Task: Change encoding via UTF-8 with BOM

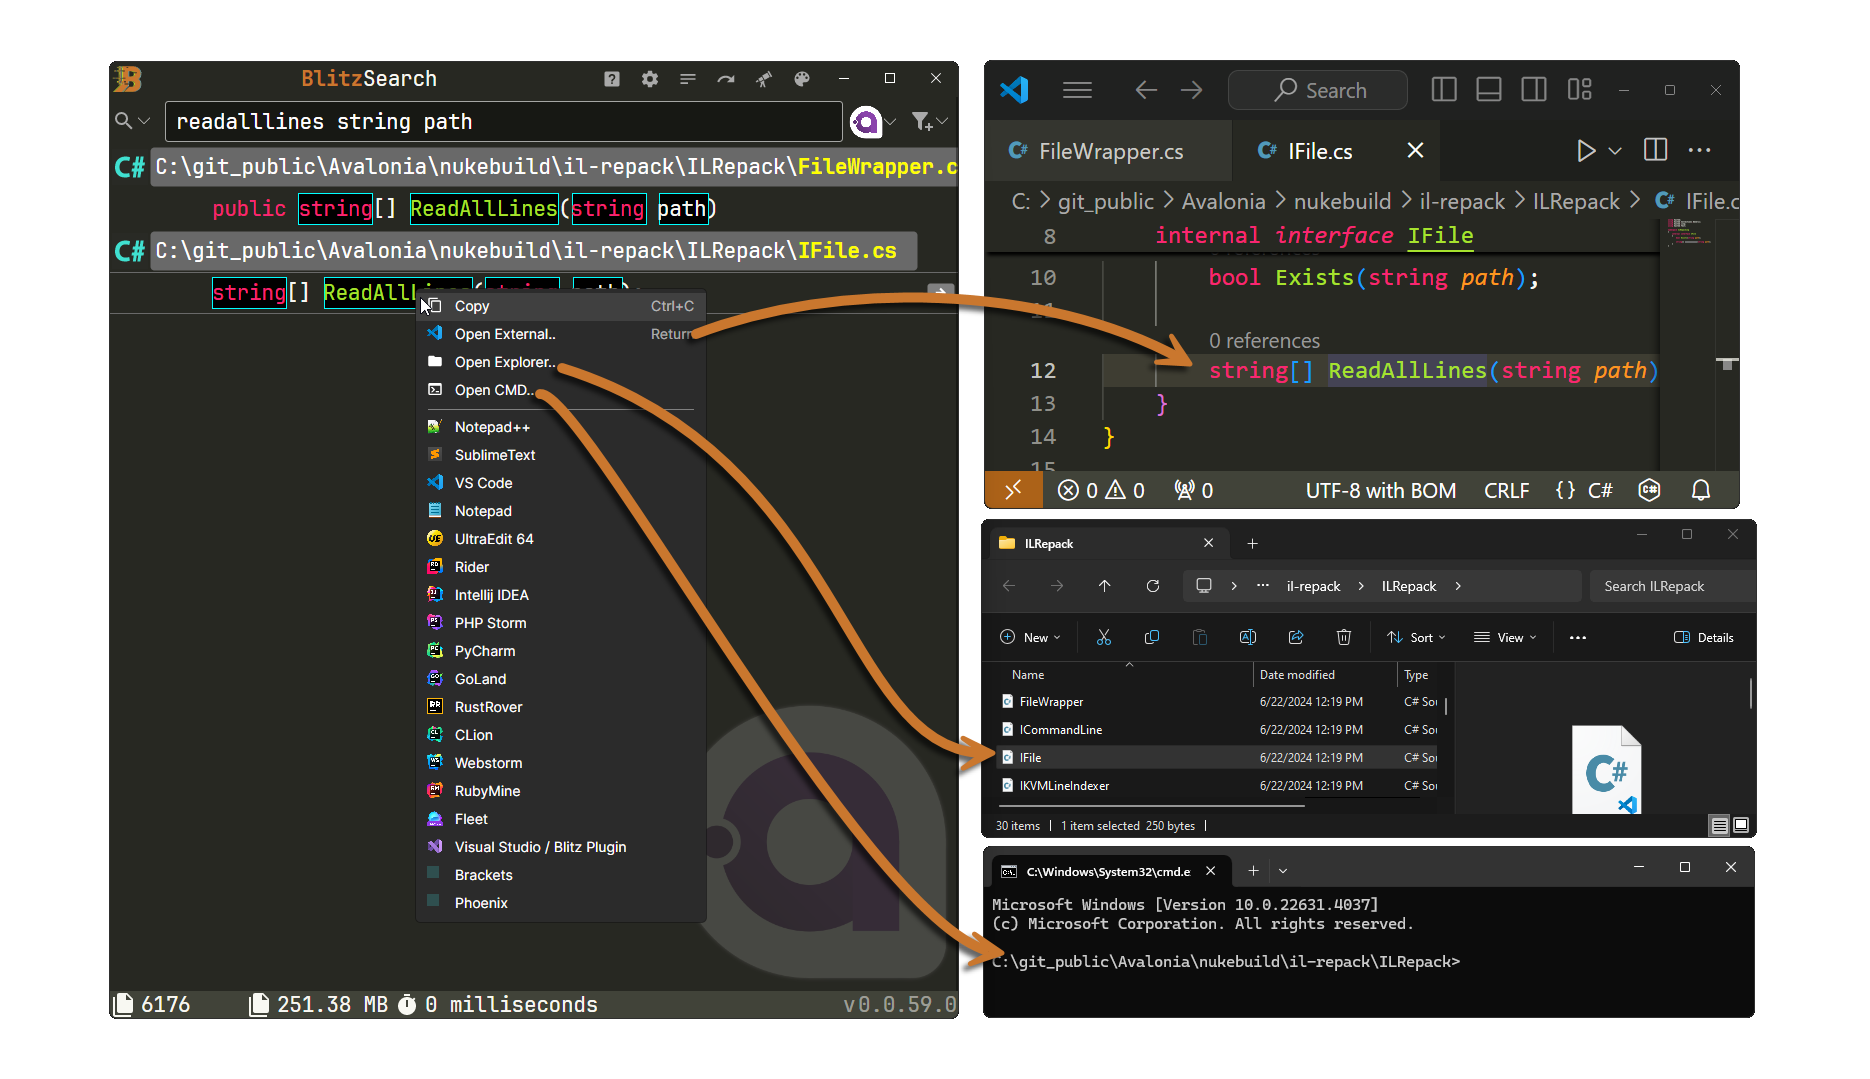Action: click(1381, 491)
